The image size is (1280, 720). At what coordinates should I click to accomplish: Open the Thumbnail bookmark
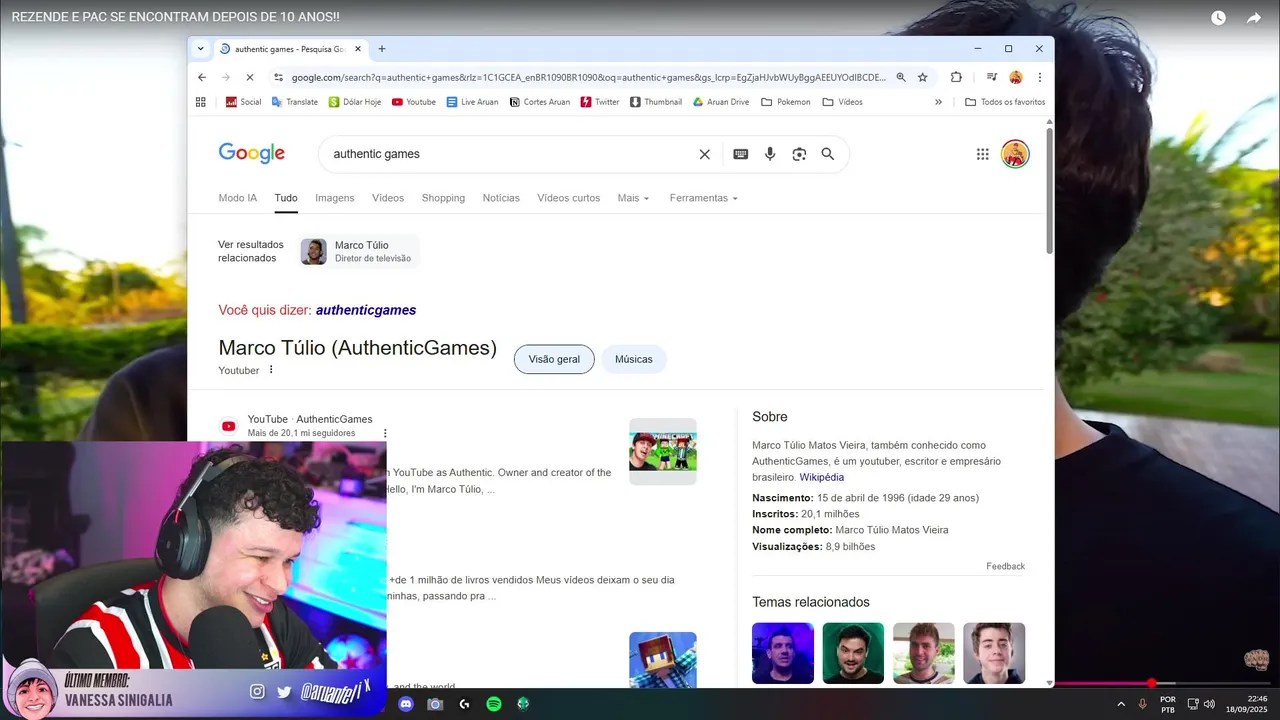point(655,102)
